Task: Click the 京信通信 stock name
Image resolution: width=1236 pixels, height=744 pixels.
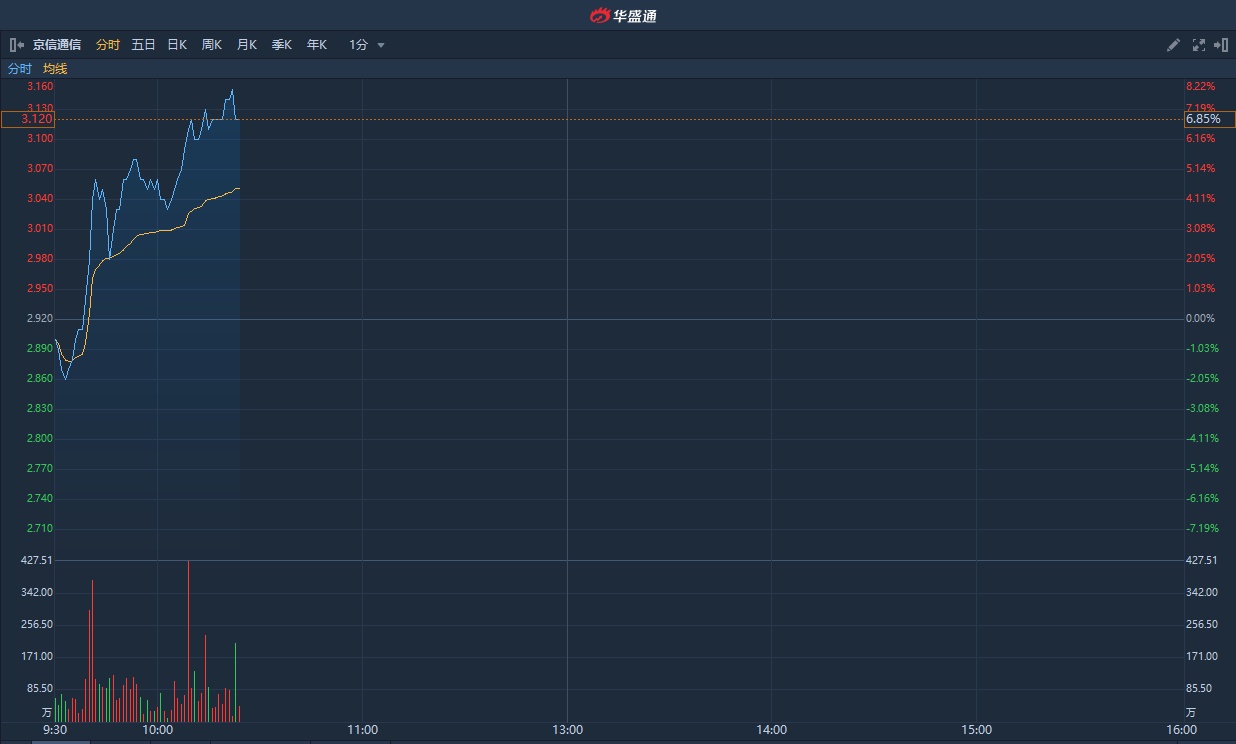Action: click(57, 45)
